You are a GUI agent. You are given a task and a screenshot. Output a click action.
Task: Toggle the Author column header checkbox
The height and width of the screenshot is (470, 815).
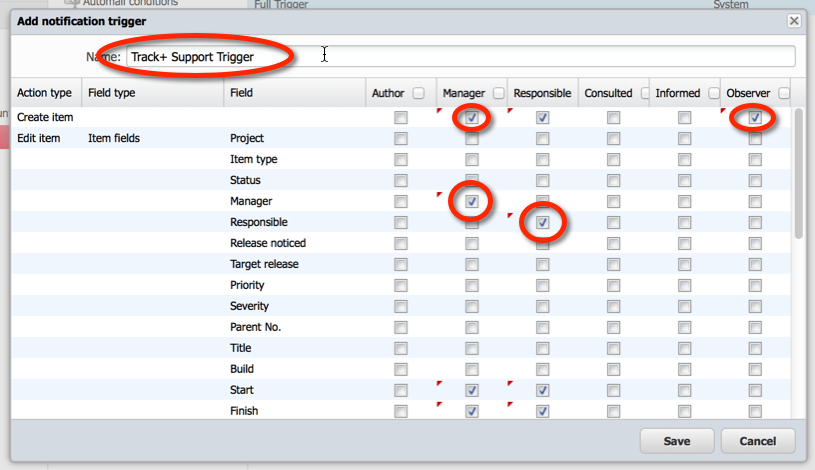point(419,93)
